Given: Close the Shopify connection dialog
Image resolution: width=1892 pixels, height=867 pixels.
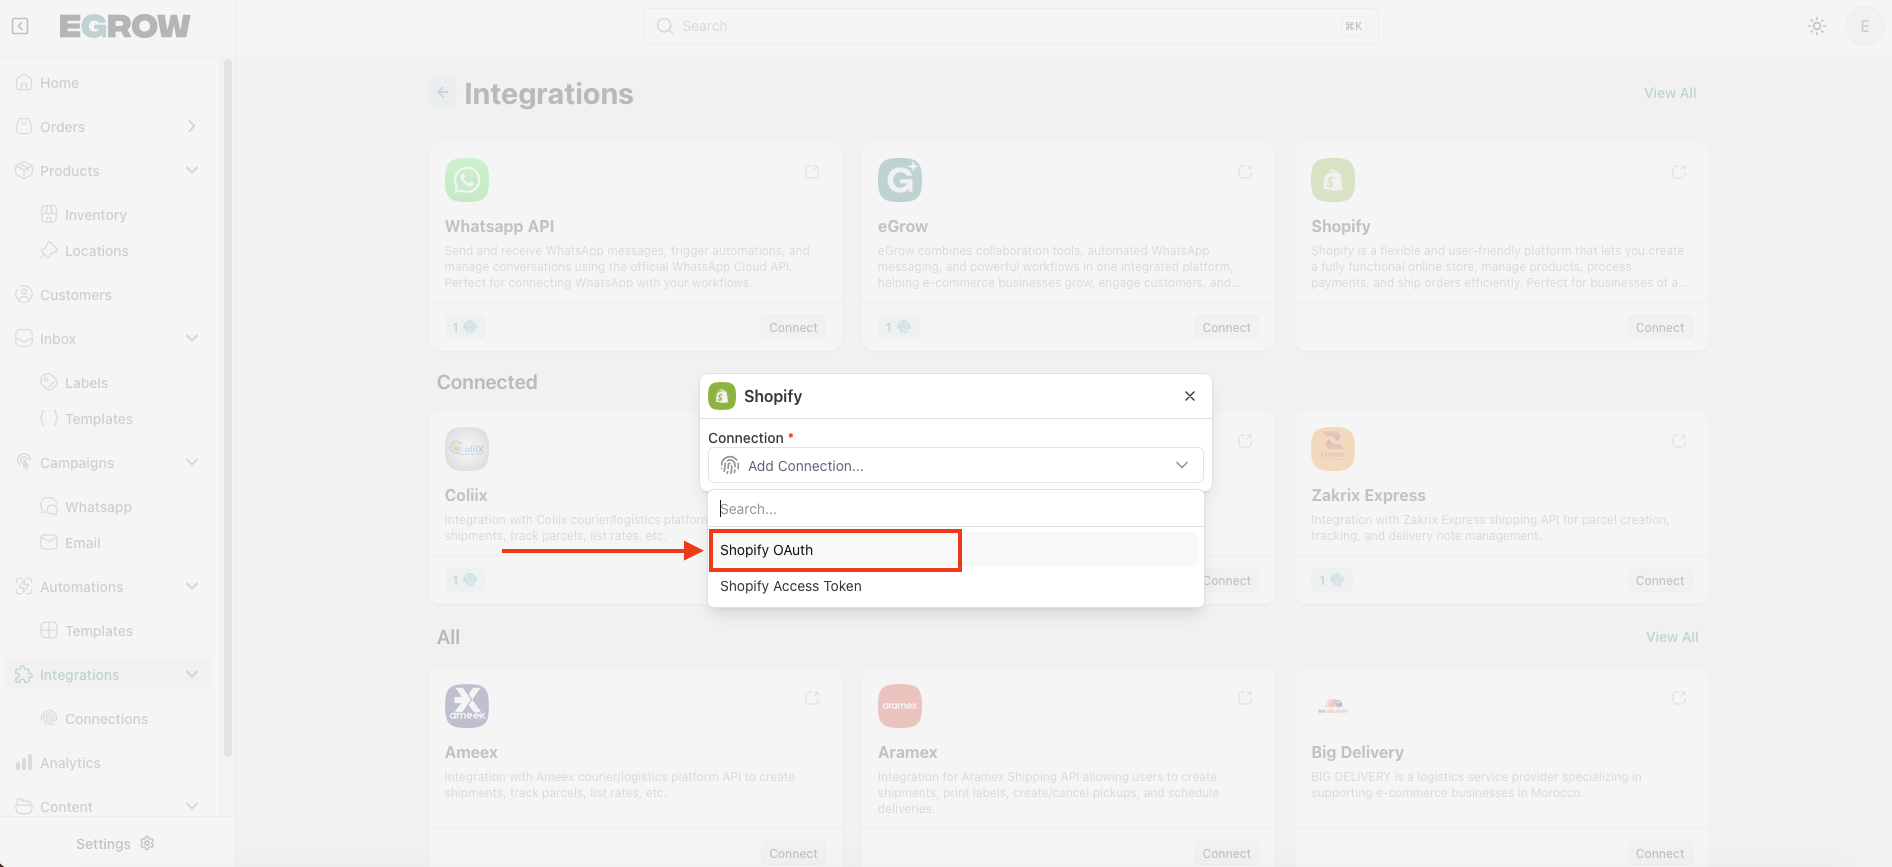Looking at the screenshot, I should (1190, 396).
